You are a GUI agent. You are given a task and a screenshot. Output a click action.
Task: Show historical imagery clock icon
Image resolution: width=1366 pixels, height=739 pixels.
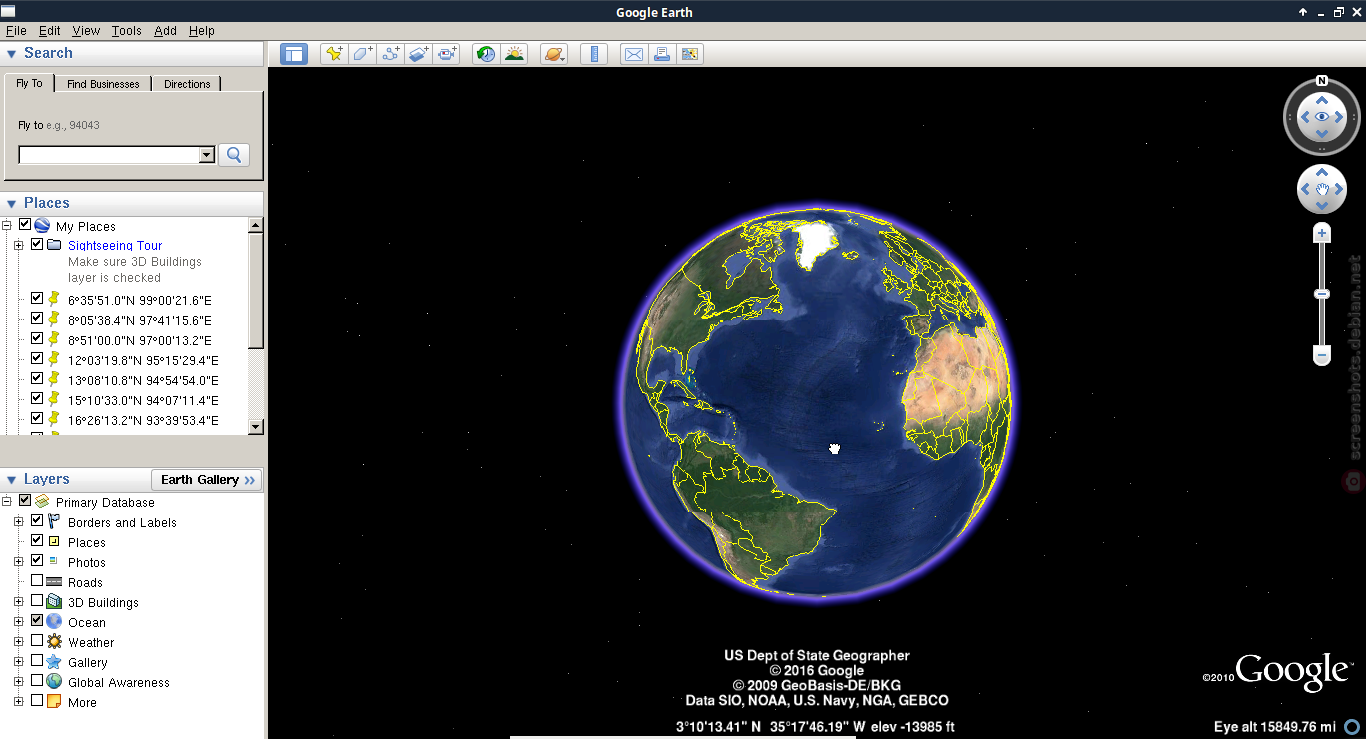click(x=486, y=54)
